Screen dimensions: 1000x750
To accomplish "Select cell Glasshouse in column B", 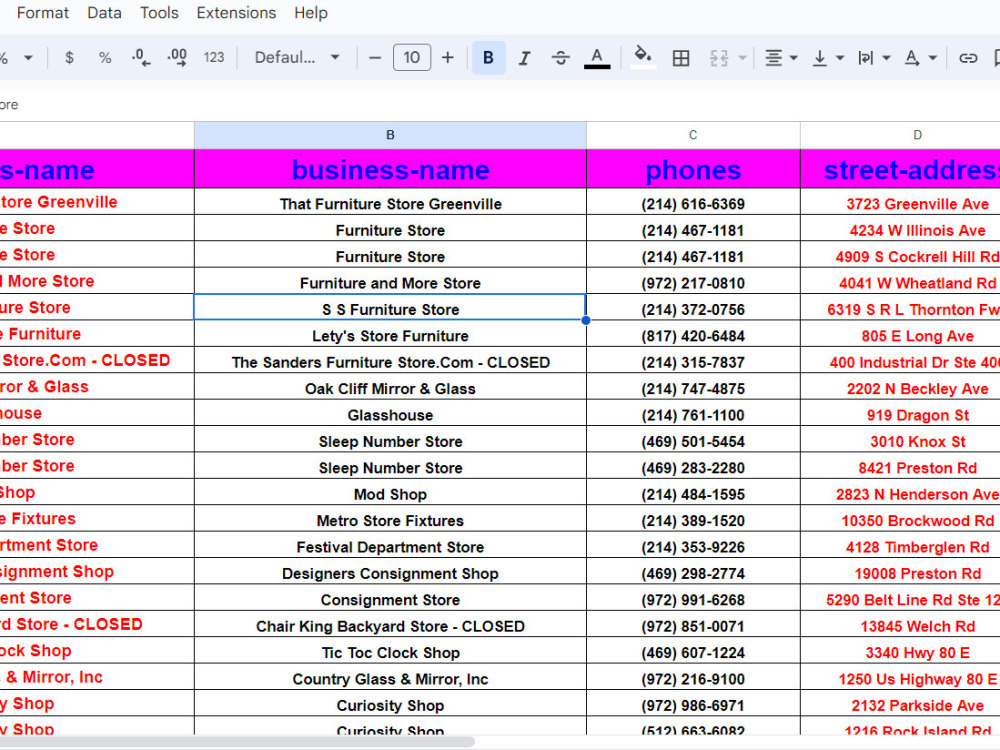I will [x=390, y=415].
